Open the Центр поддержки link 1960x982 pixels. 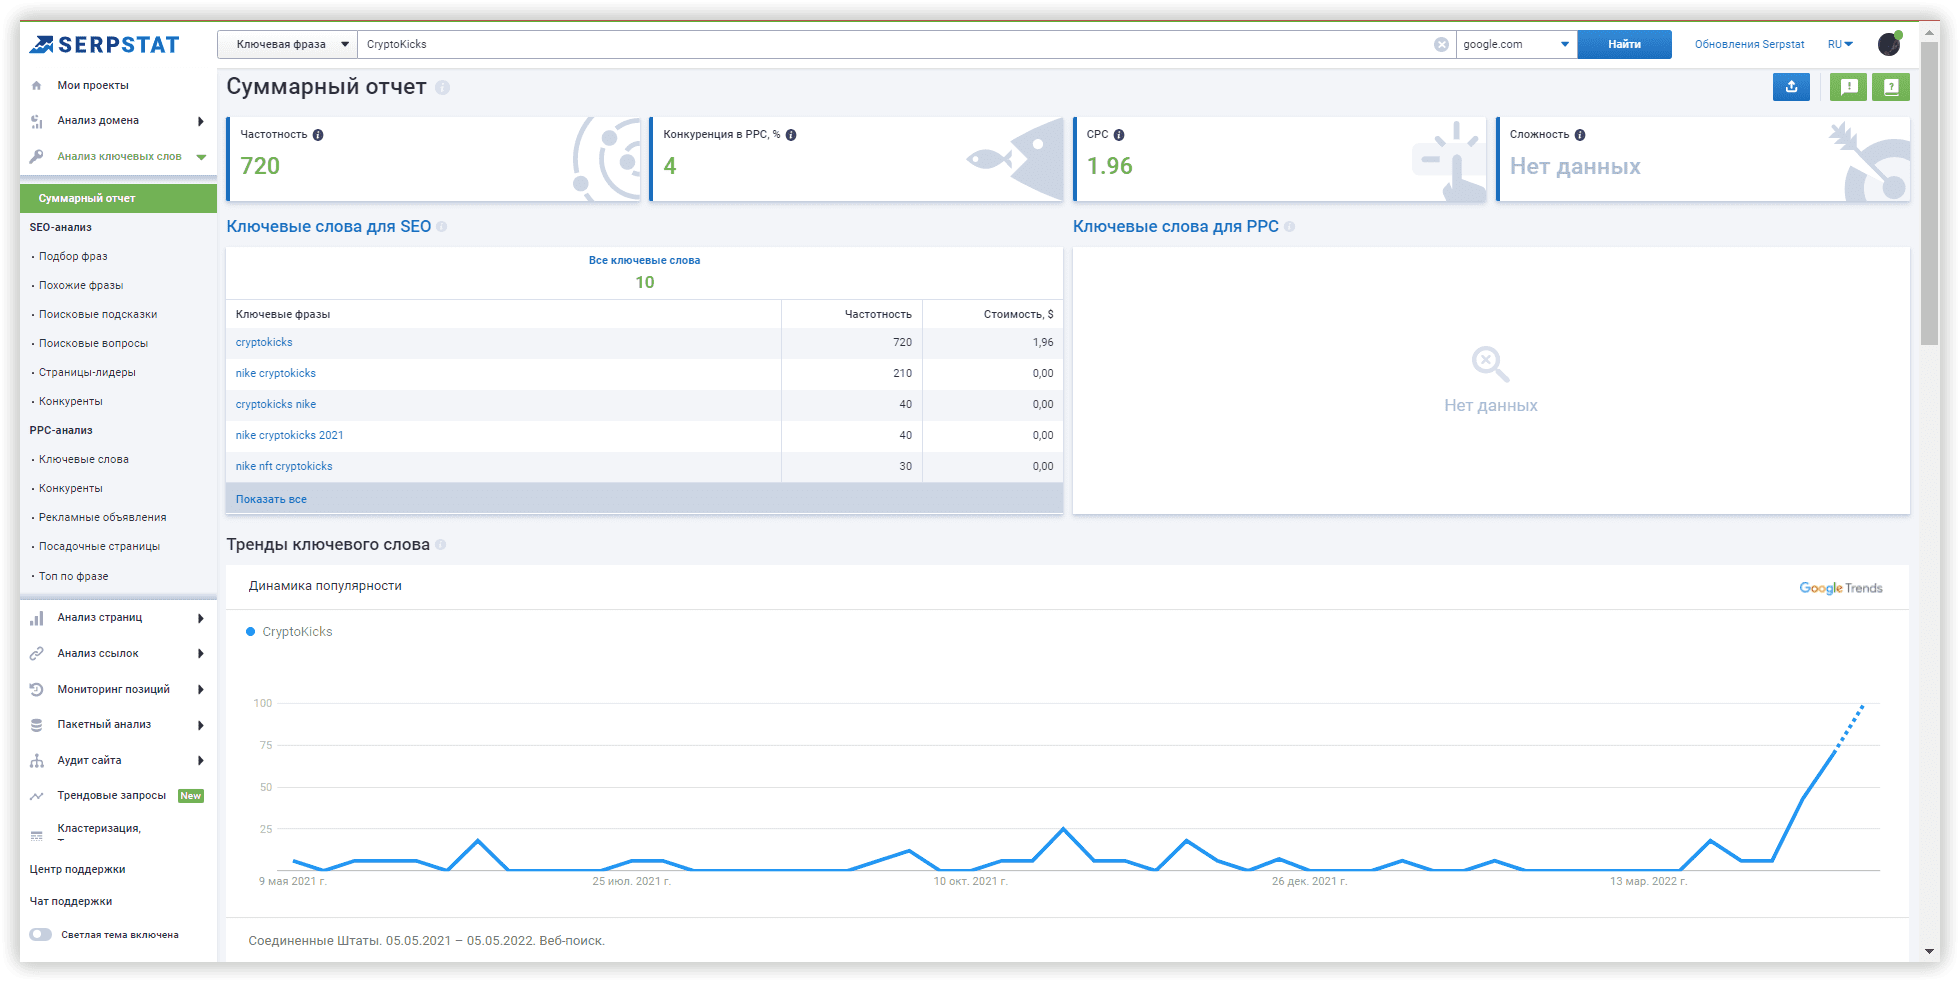(77, 870)
